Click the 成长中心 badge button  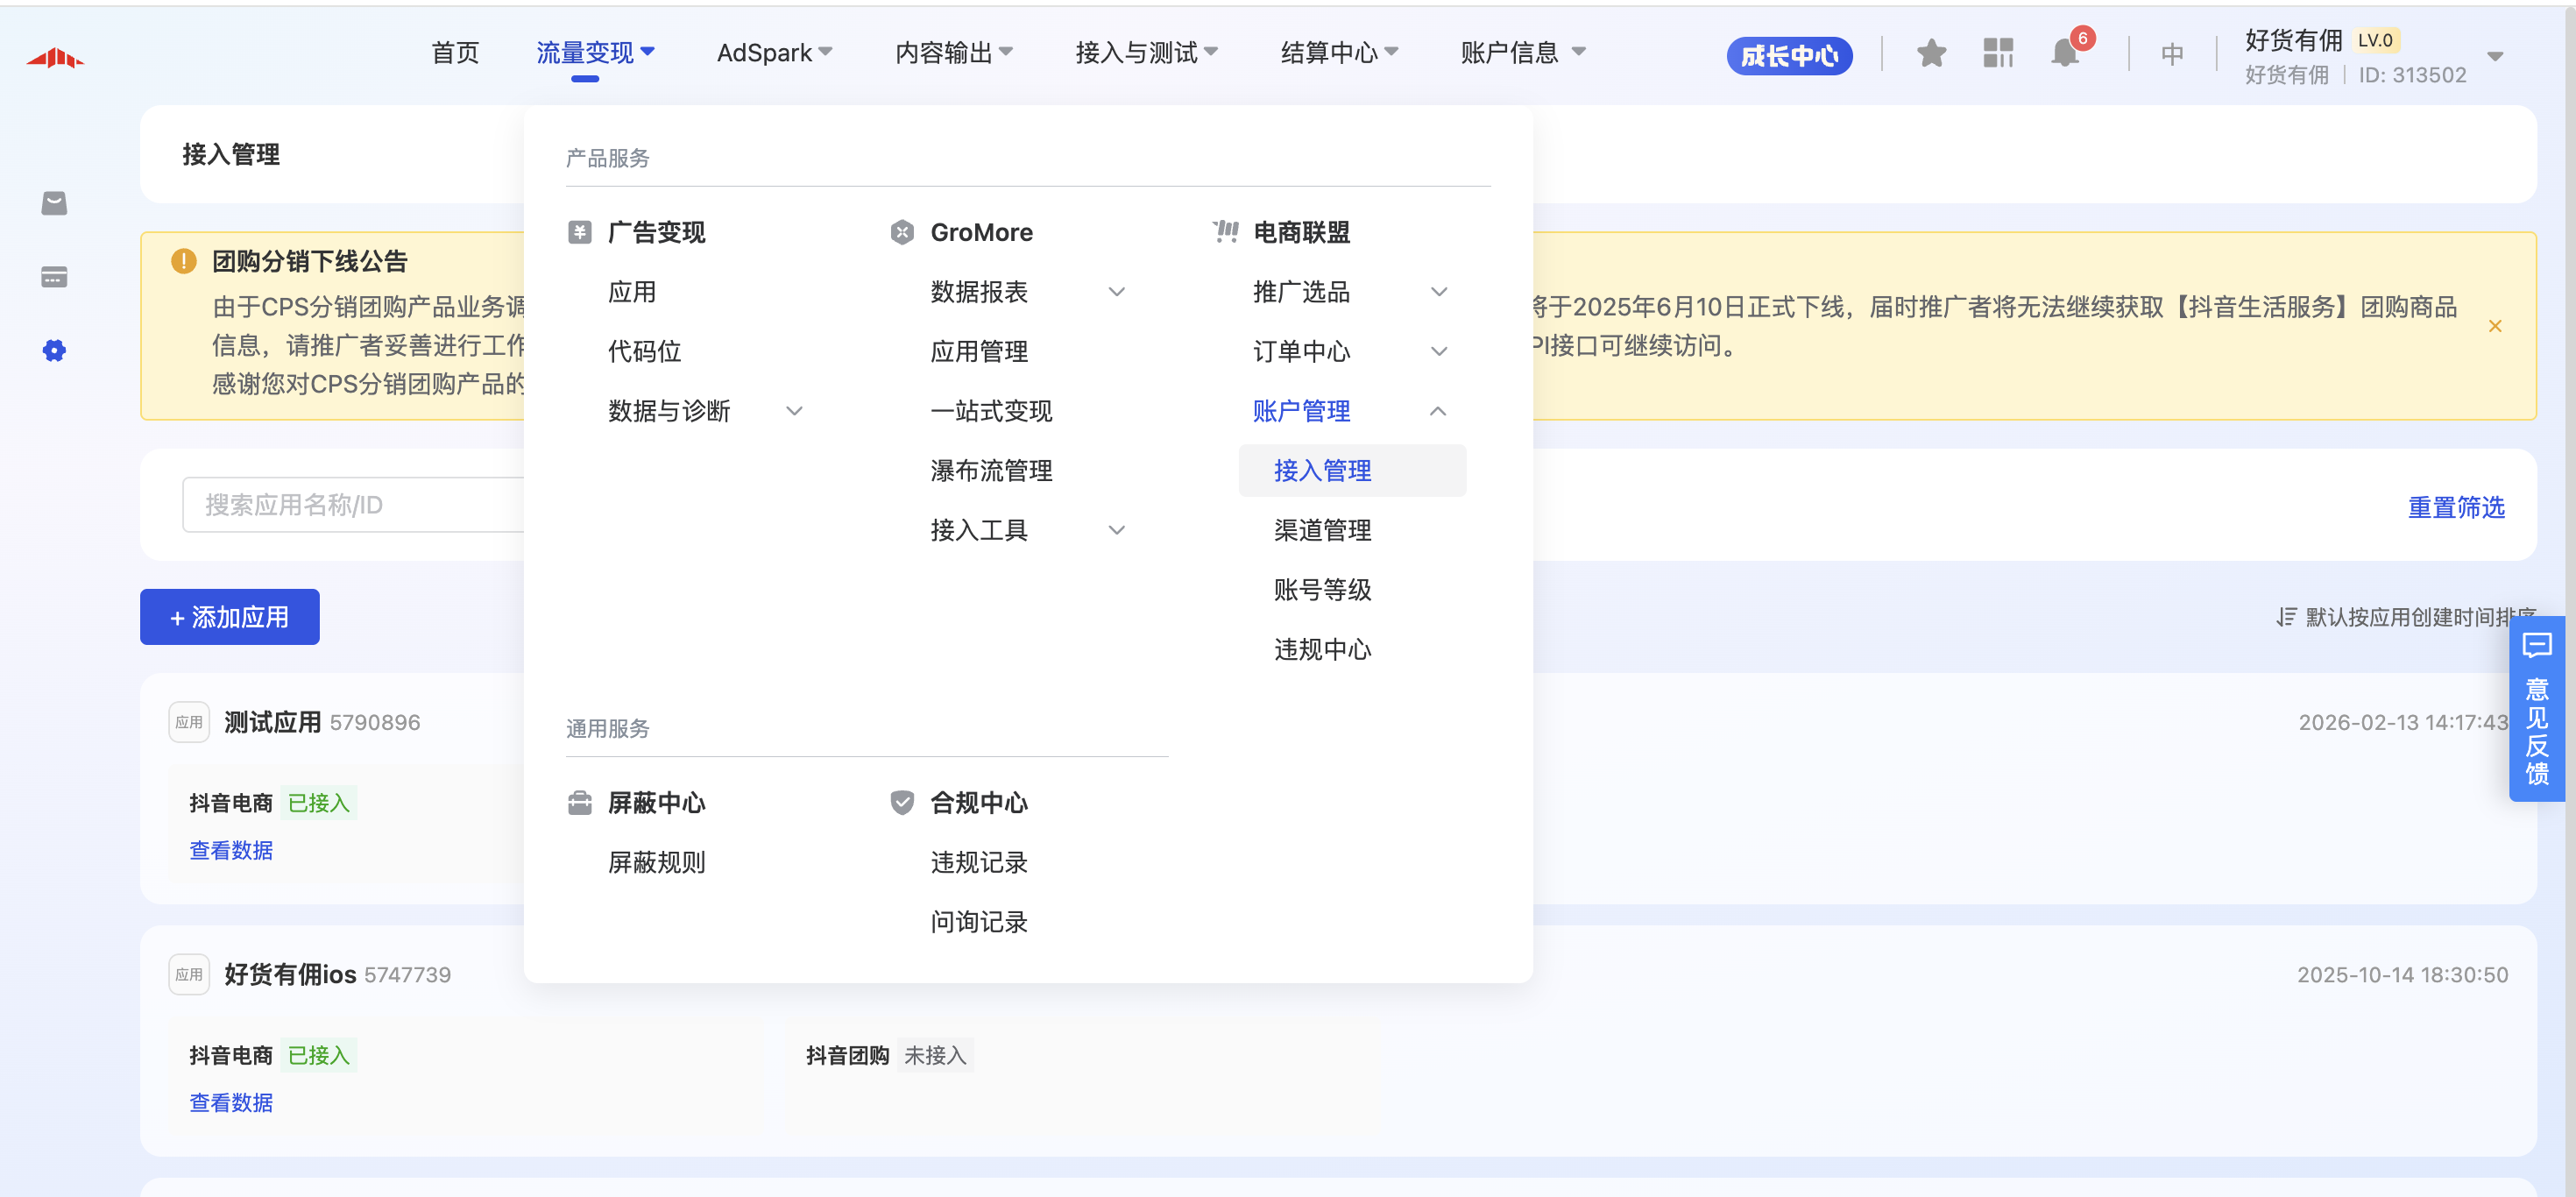tap(1789, 55)
